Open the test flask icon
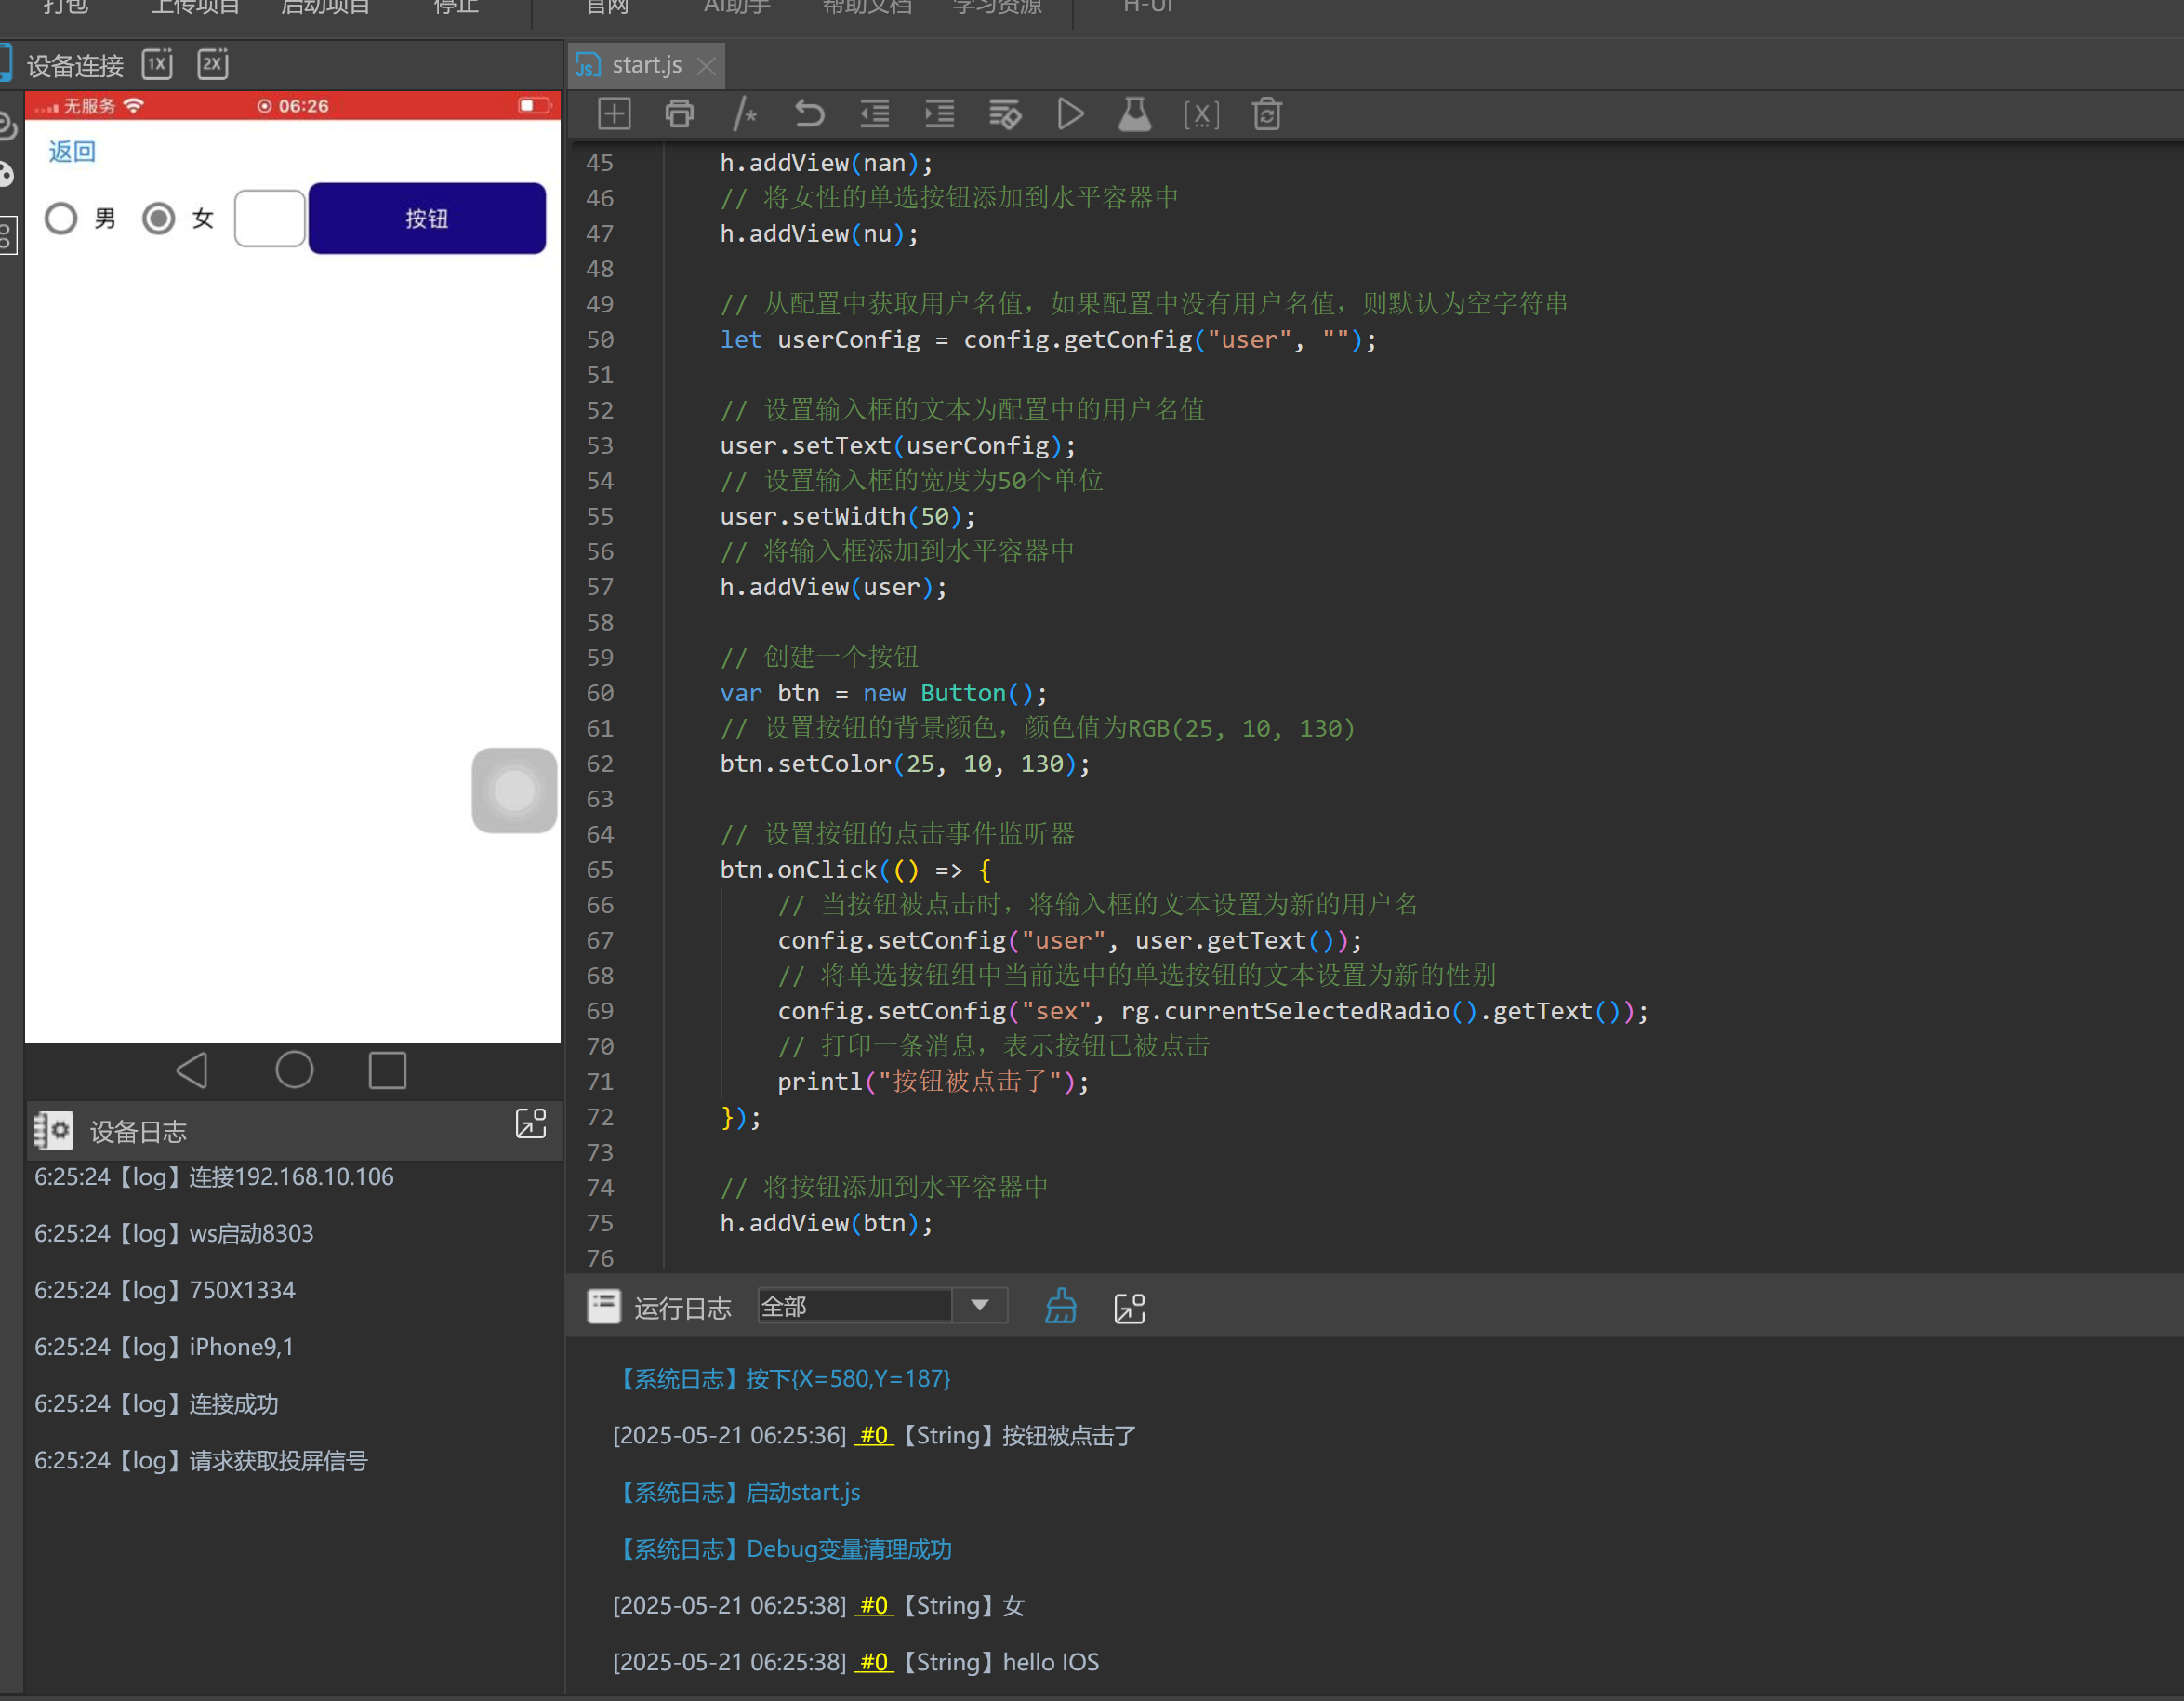Screen dimensions: 2184x1701 click(x=1135, y=114)
